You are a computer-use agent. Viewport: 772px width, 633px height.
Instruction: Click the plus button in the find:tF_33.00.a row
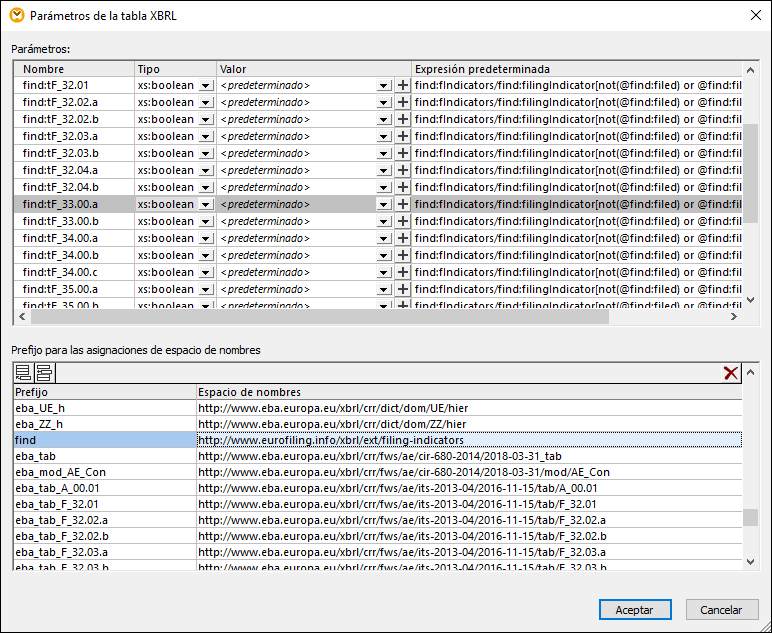pyautogui.click(x=403, y=204)
